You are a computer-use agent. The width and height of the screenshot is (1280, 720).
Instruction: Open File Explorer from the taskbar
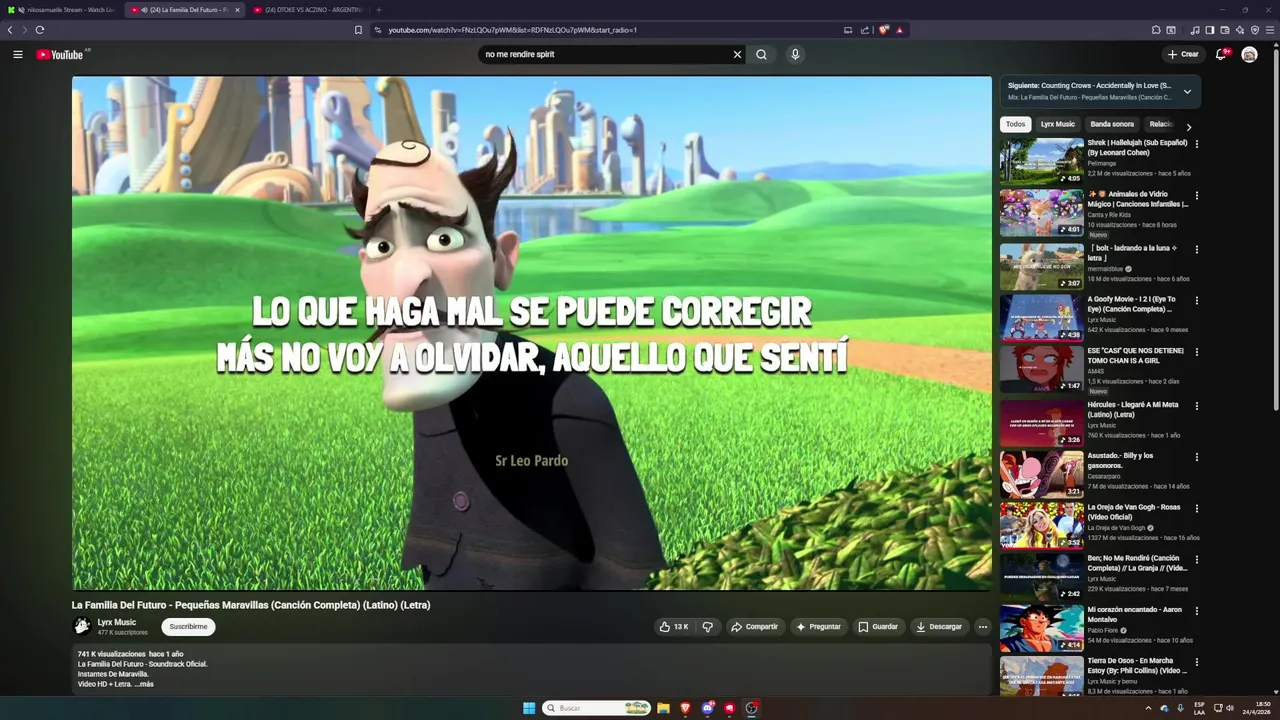pos(663,708)
